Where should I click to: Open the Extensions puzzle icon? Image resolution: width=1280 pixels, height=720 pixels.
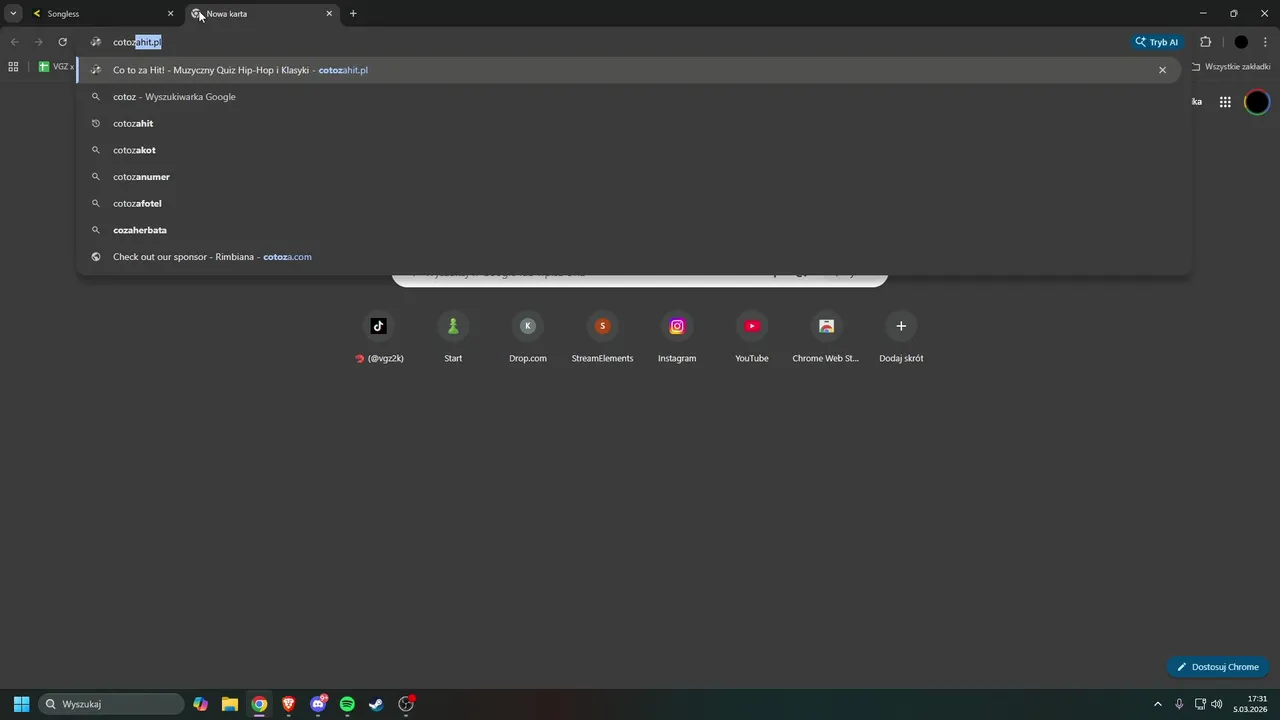pos(1205,42)
